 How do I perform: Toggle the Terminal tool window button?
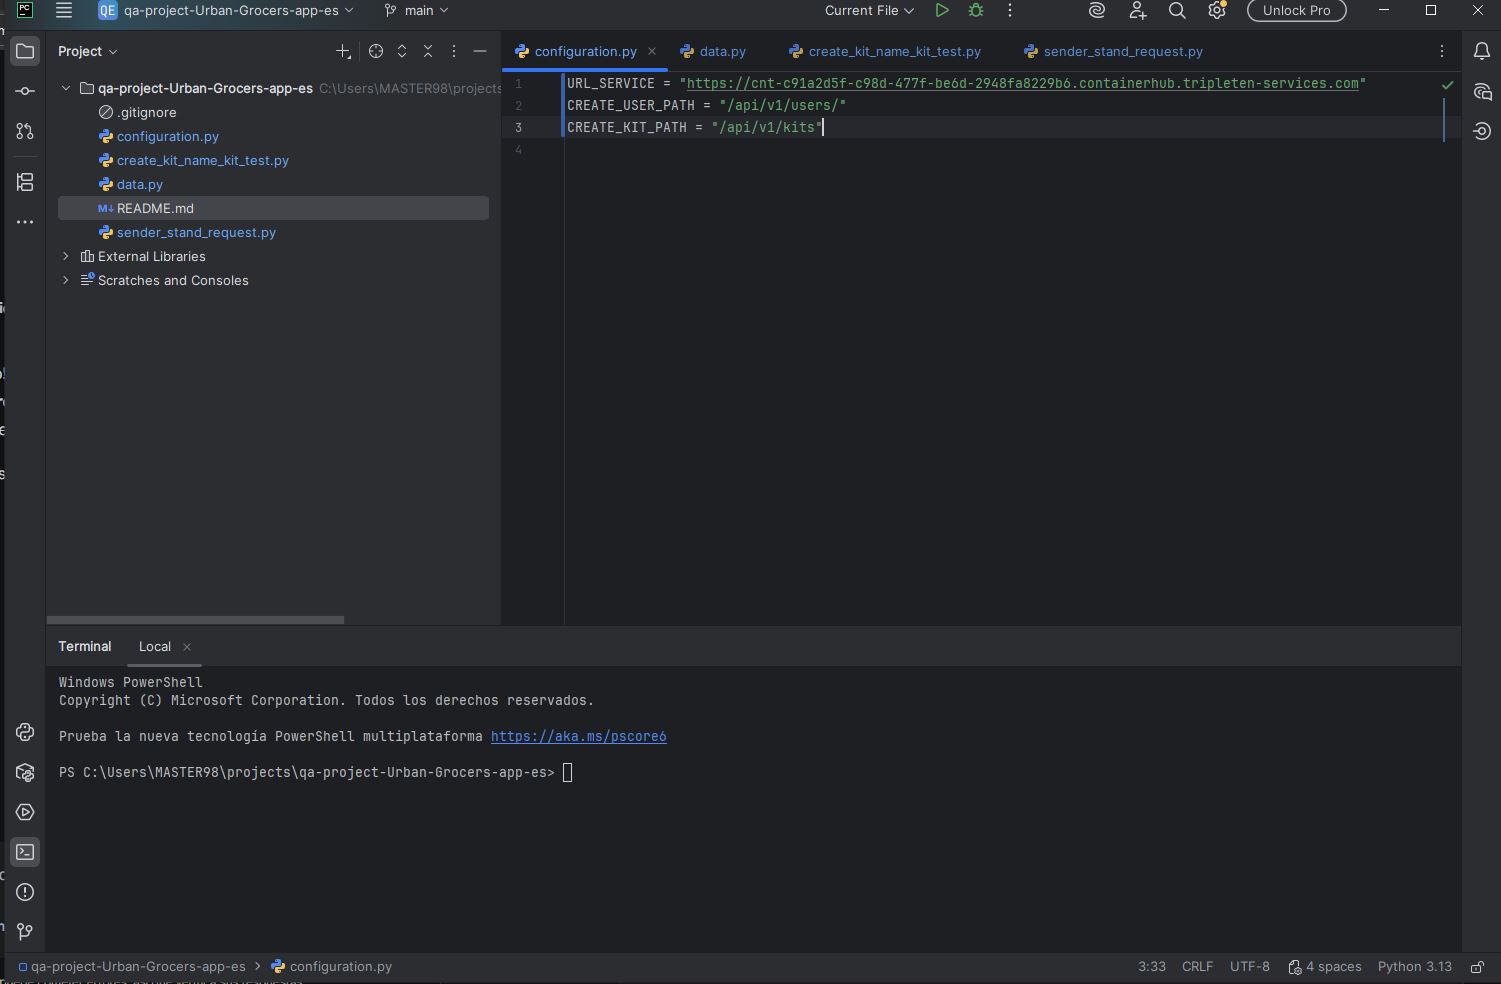(25, 852)
